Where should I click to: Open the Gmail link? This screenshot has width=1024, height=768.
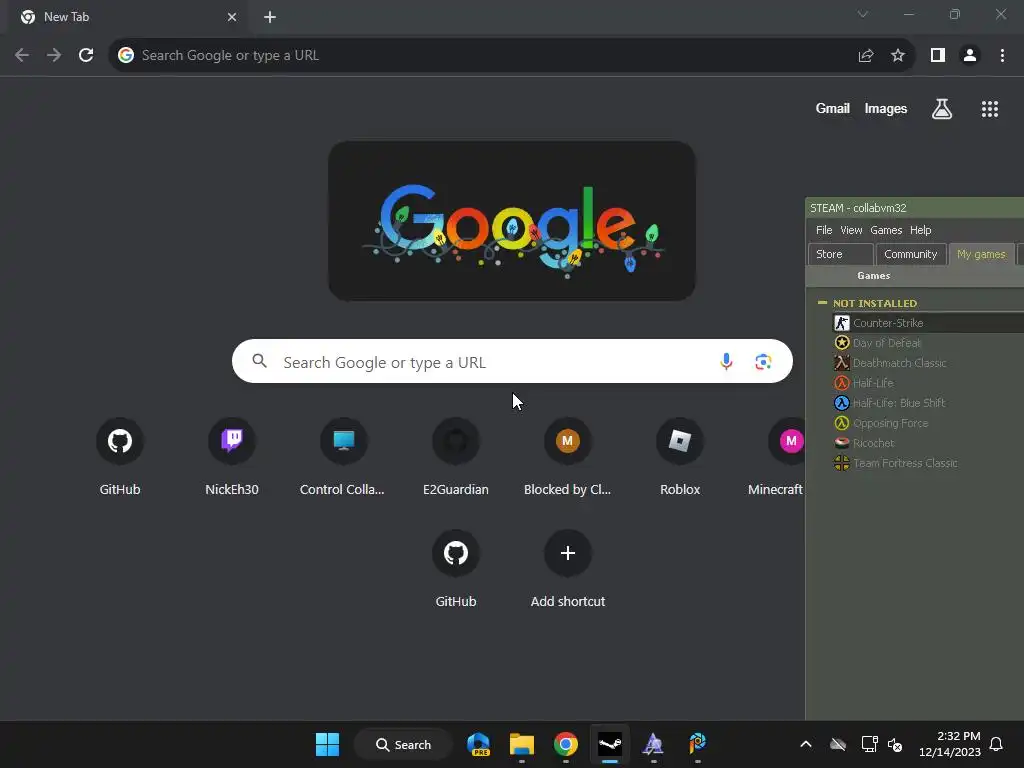tap(833, 108)
